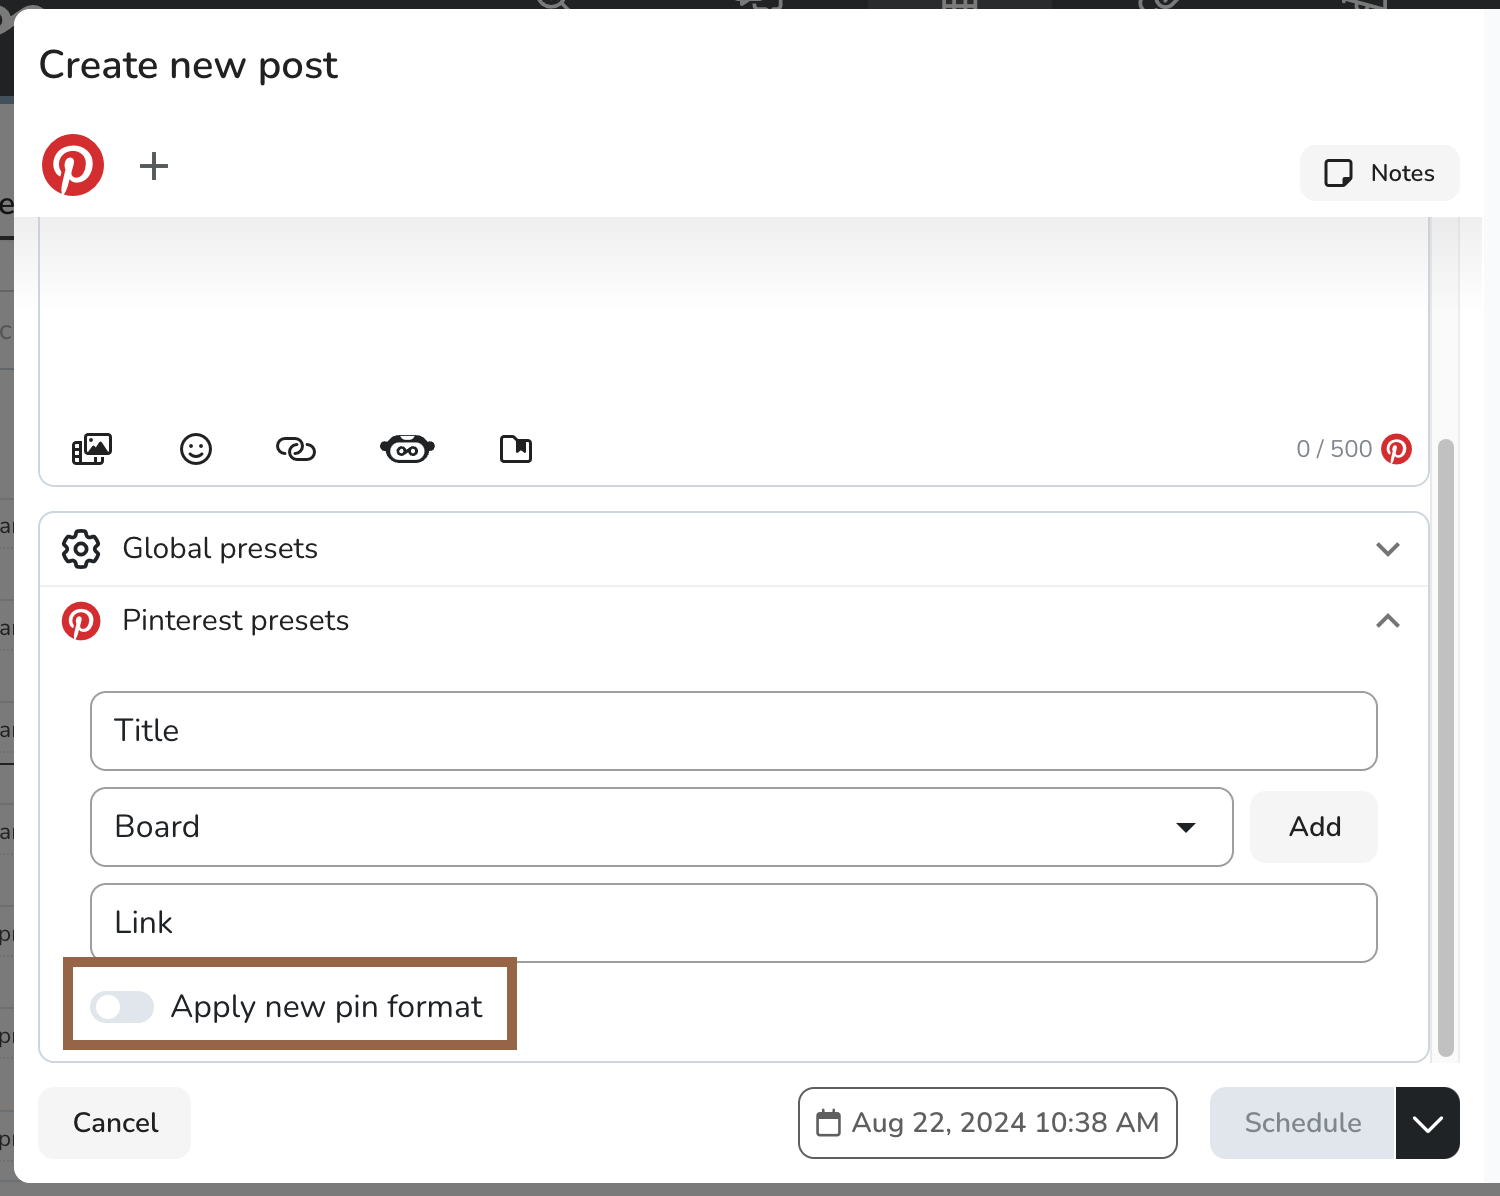This screenshot has height=1196, width=1500.
Task: Click the saved templates bookmark icon
Action: click(x=516, y=449)
